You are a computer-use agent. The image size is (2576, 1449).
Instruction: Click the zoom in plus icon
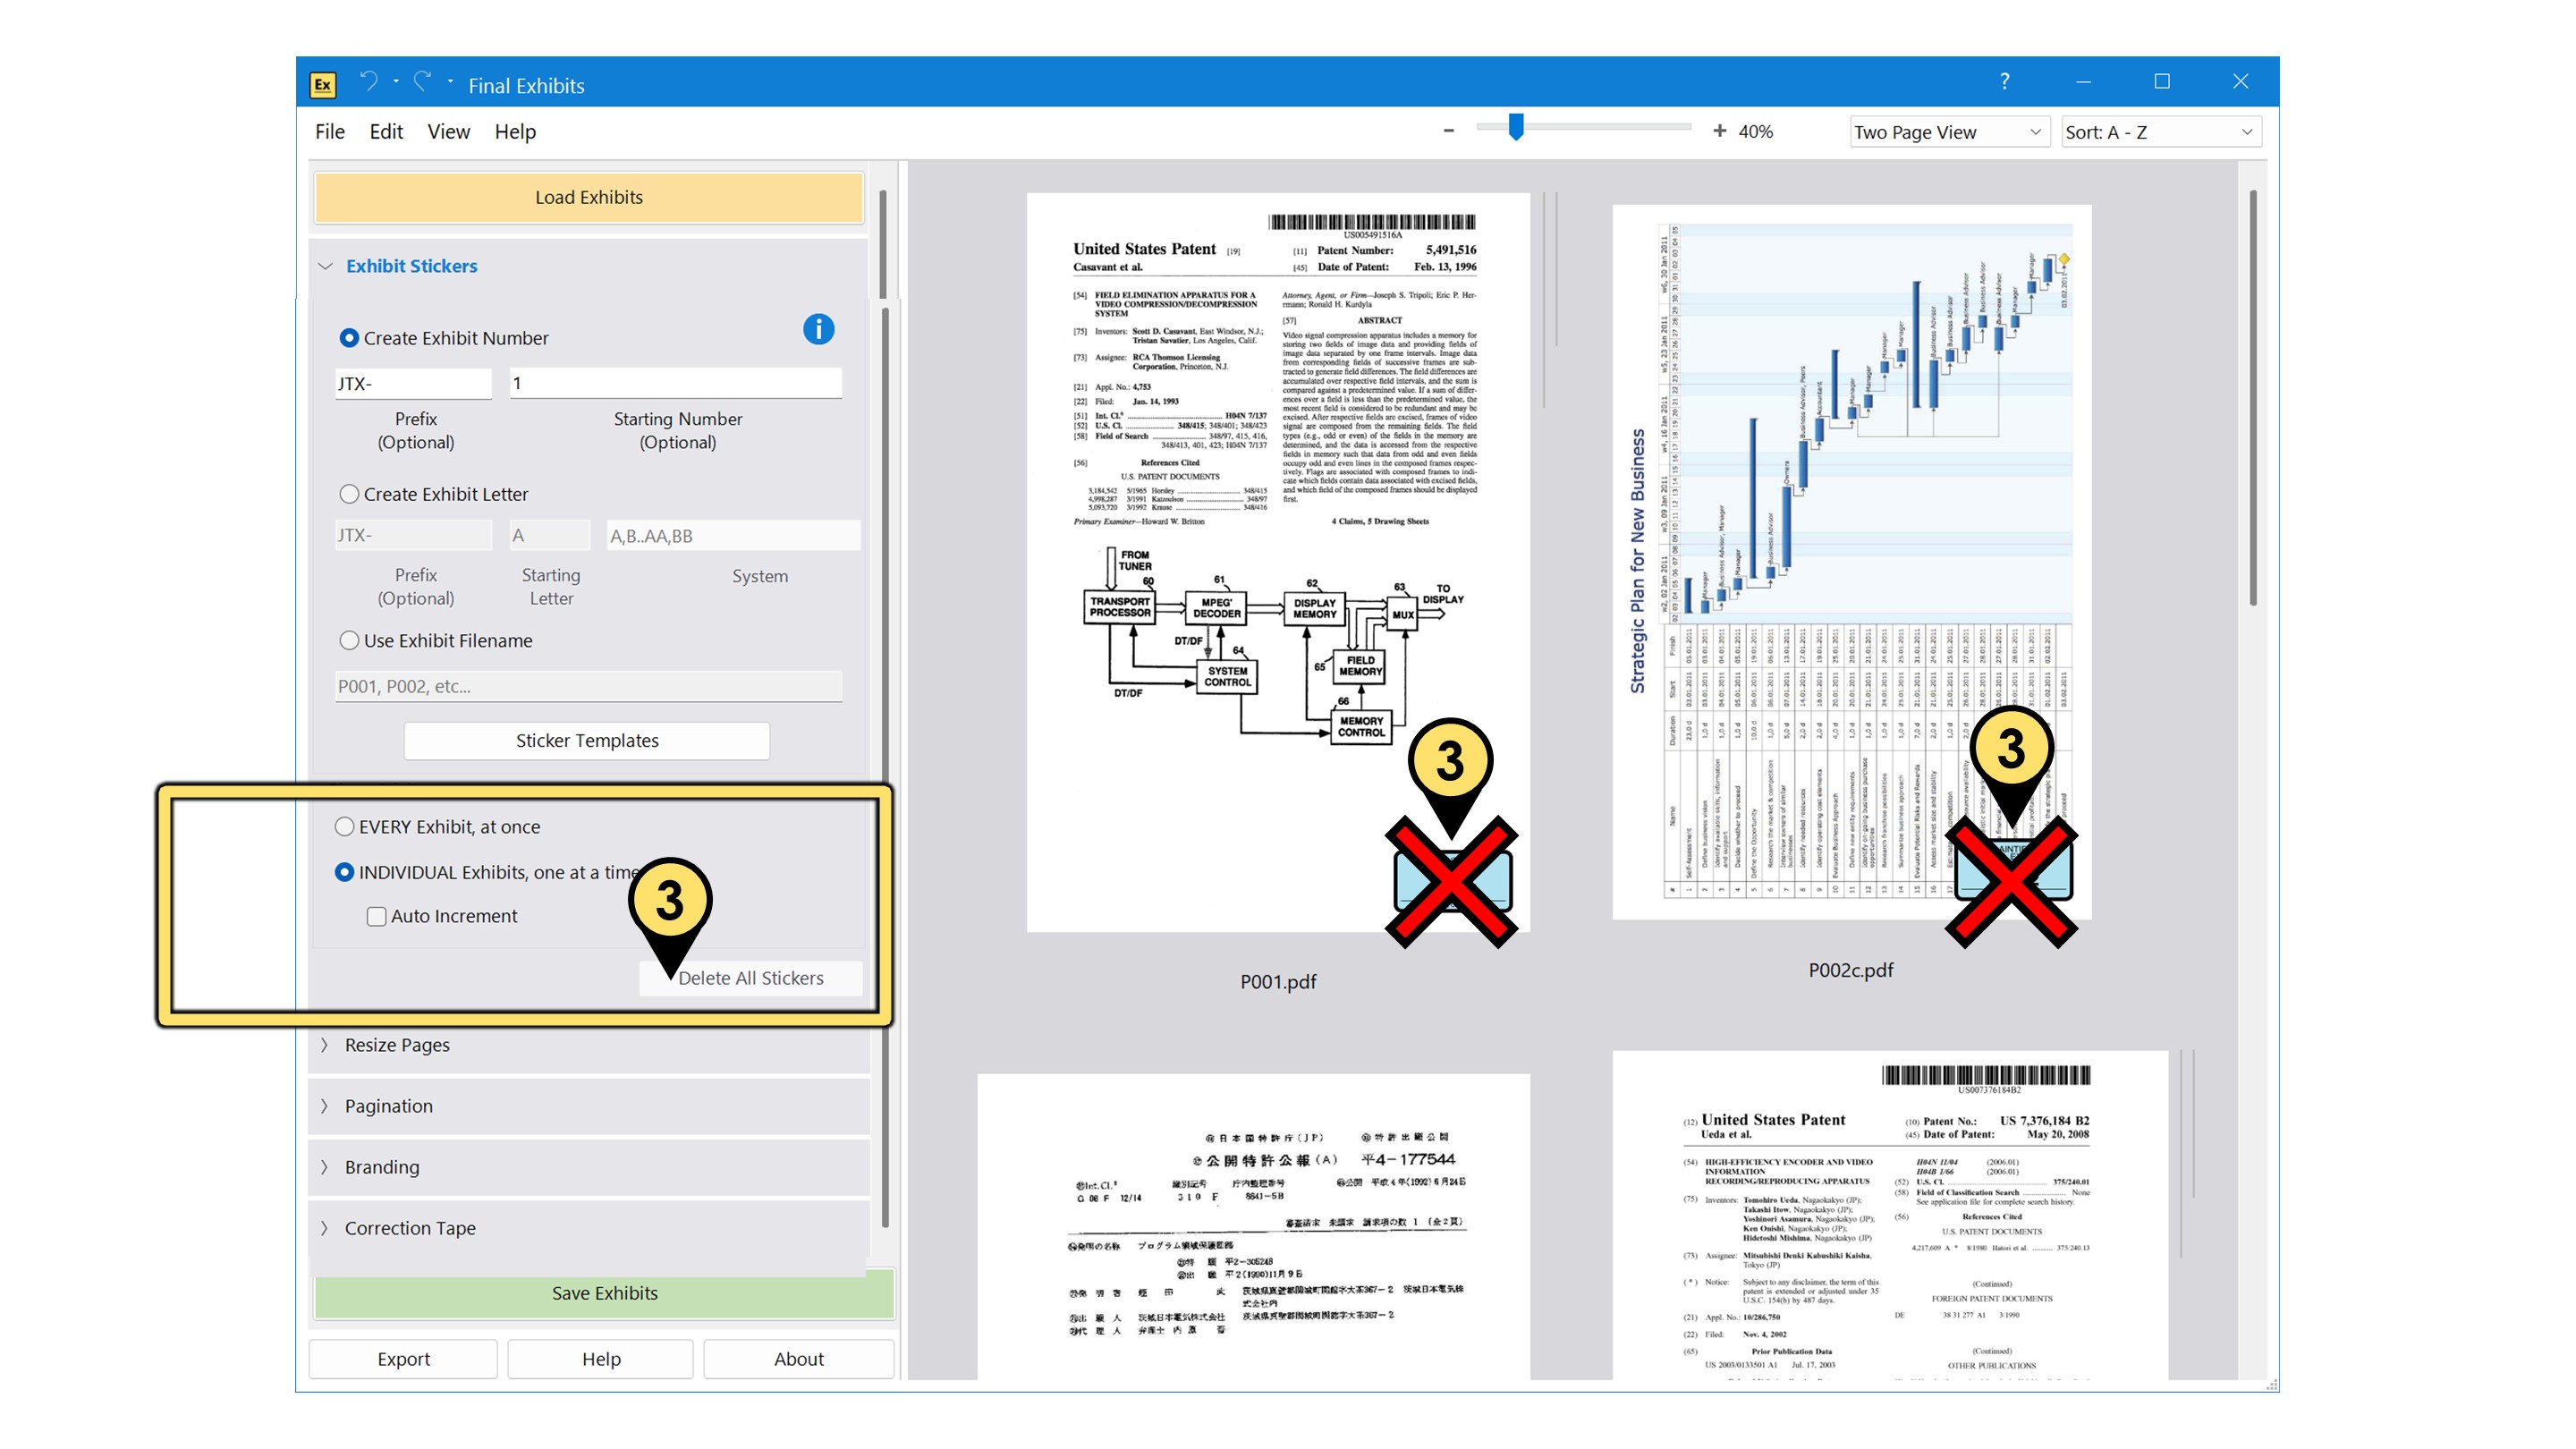1719,131
